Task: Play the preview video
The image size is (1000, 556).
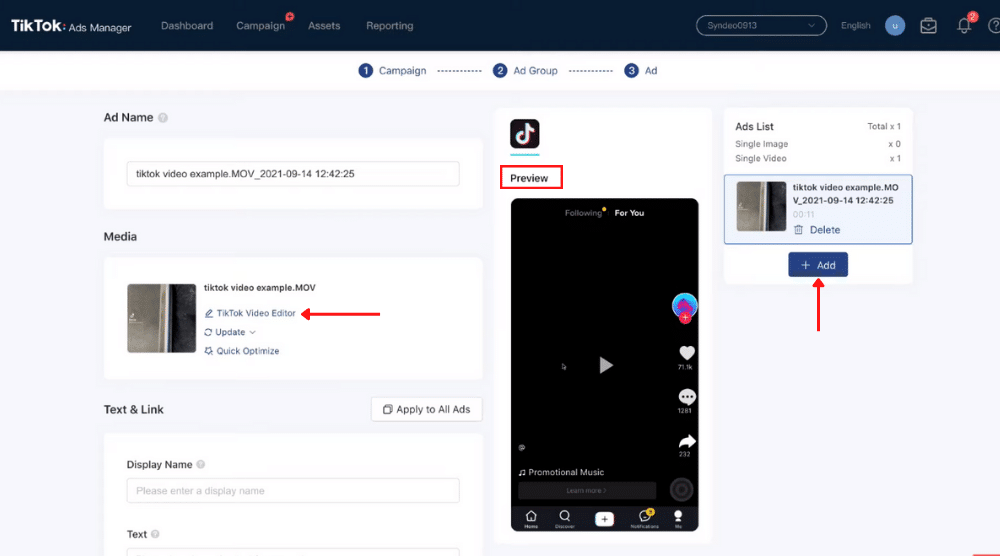Action: coord(606,365)
